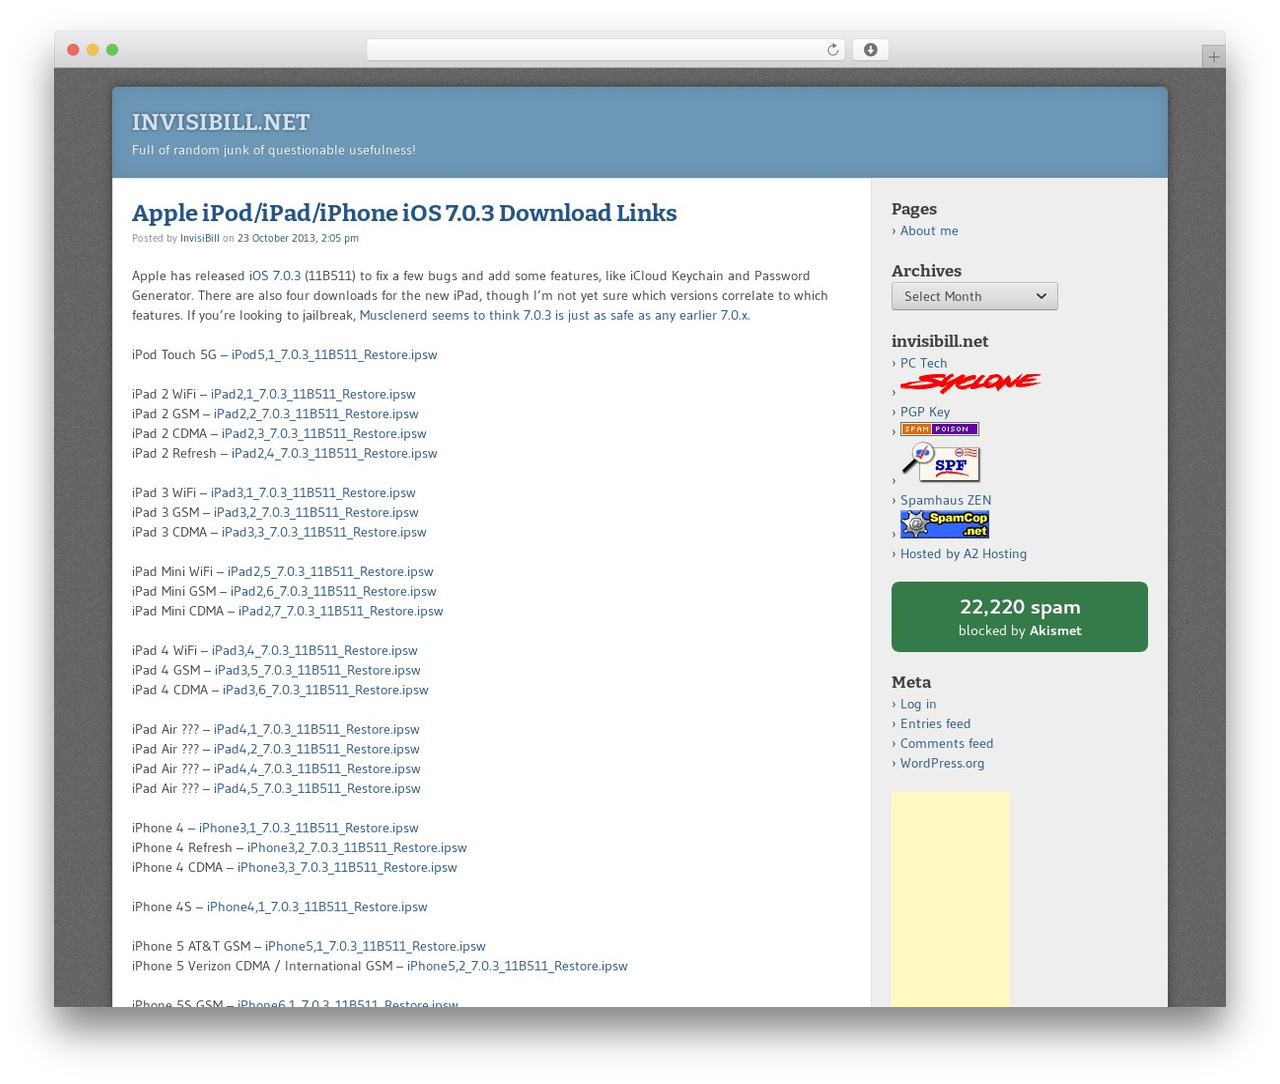Viewport: 1280px width, 1084px height.
Task: Click the Syclone red logo image
Action: pyautogui.click(x=970, y=383)
